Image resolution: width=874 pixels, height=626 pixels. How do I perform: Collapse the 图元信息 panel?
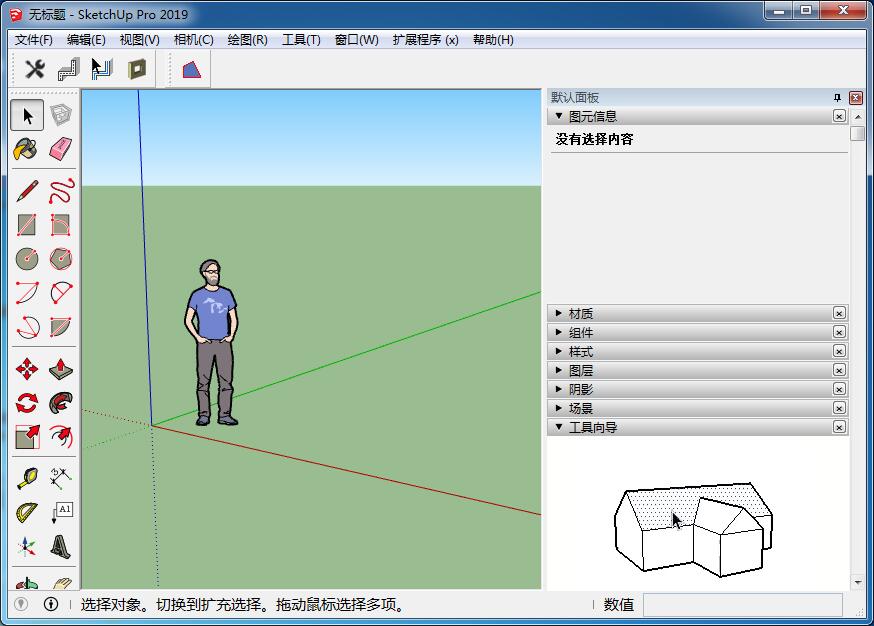point(559,116)
